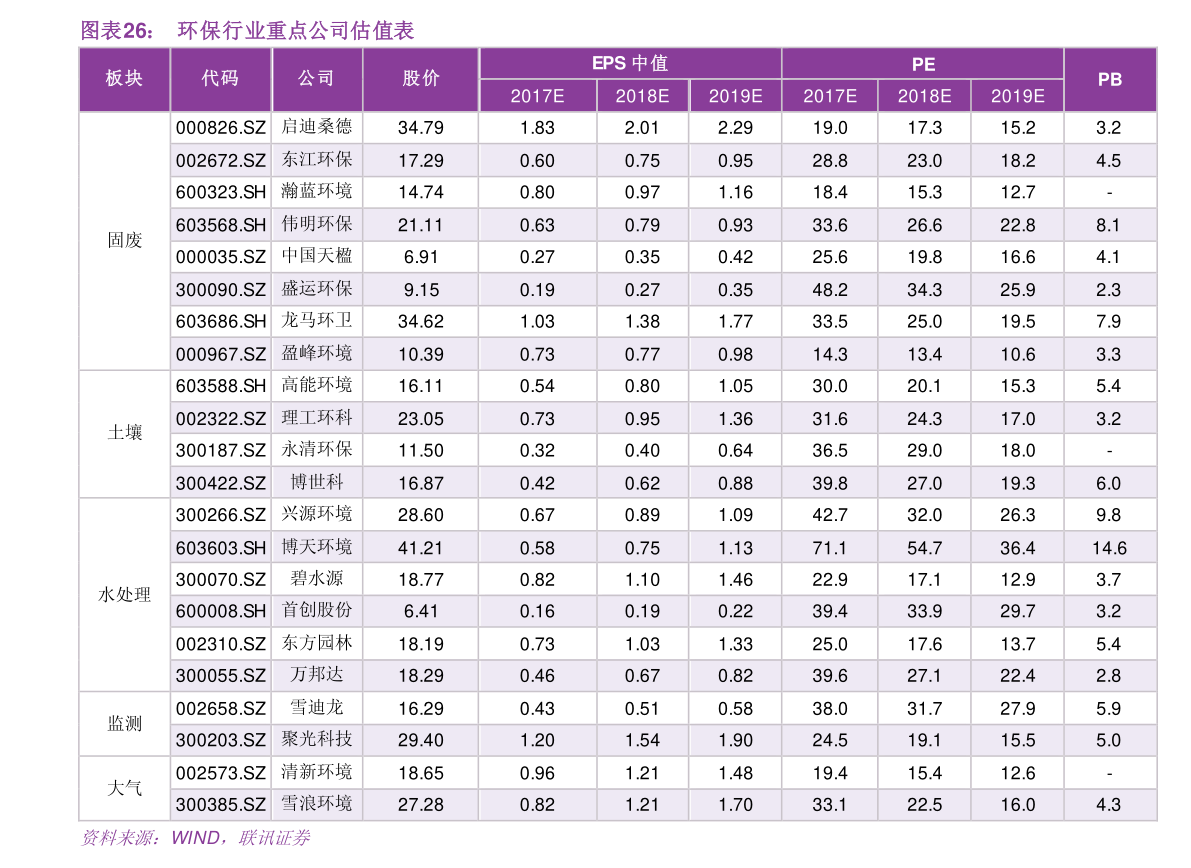Click company name 博天环境
The width and height of the screenshot is (1191, 868).
tap(317, 547)
